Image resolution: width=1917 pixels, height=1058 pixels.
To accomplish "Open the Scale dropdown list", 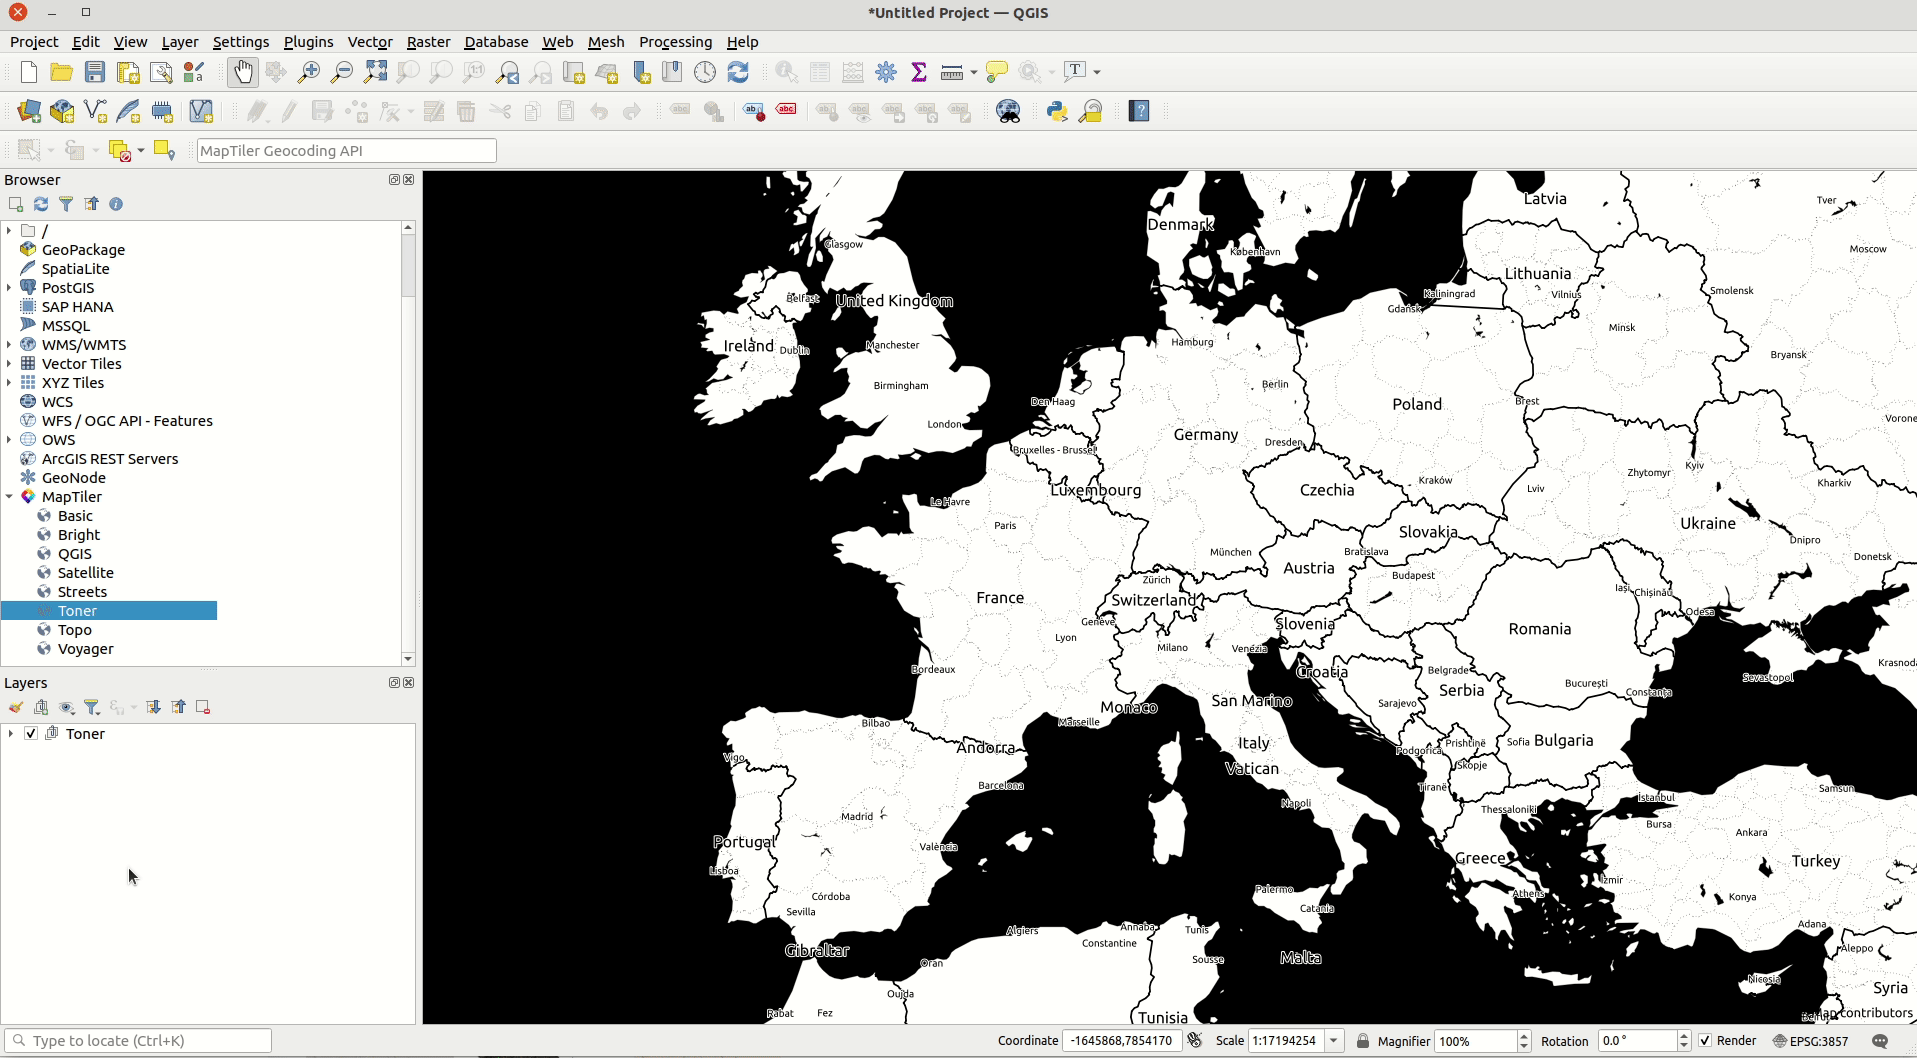I will pyautogui.click(x=1333, y=1041).
